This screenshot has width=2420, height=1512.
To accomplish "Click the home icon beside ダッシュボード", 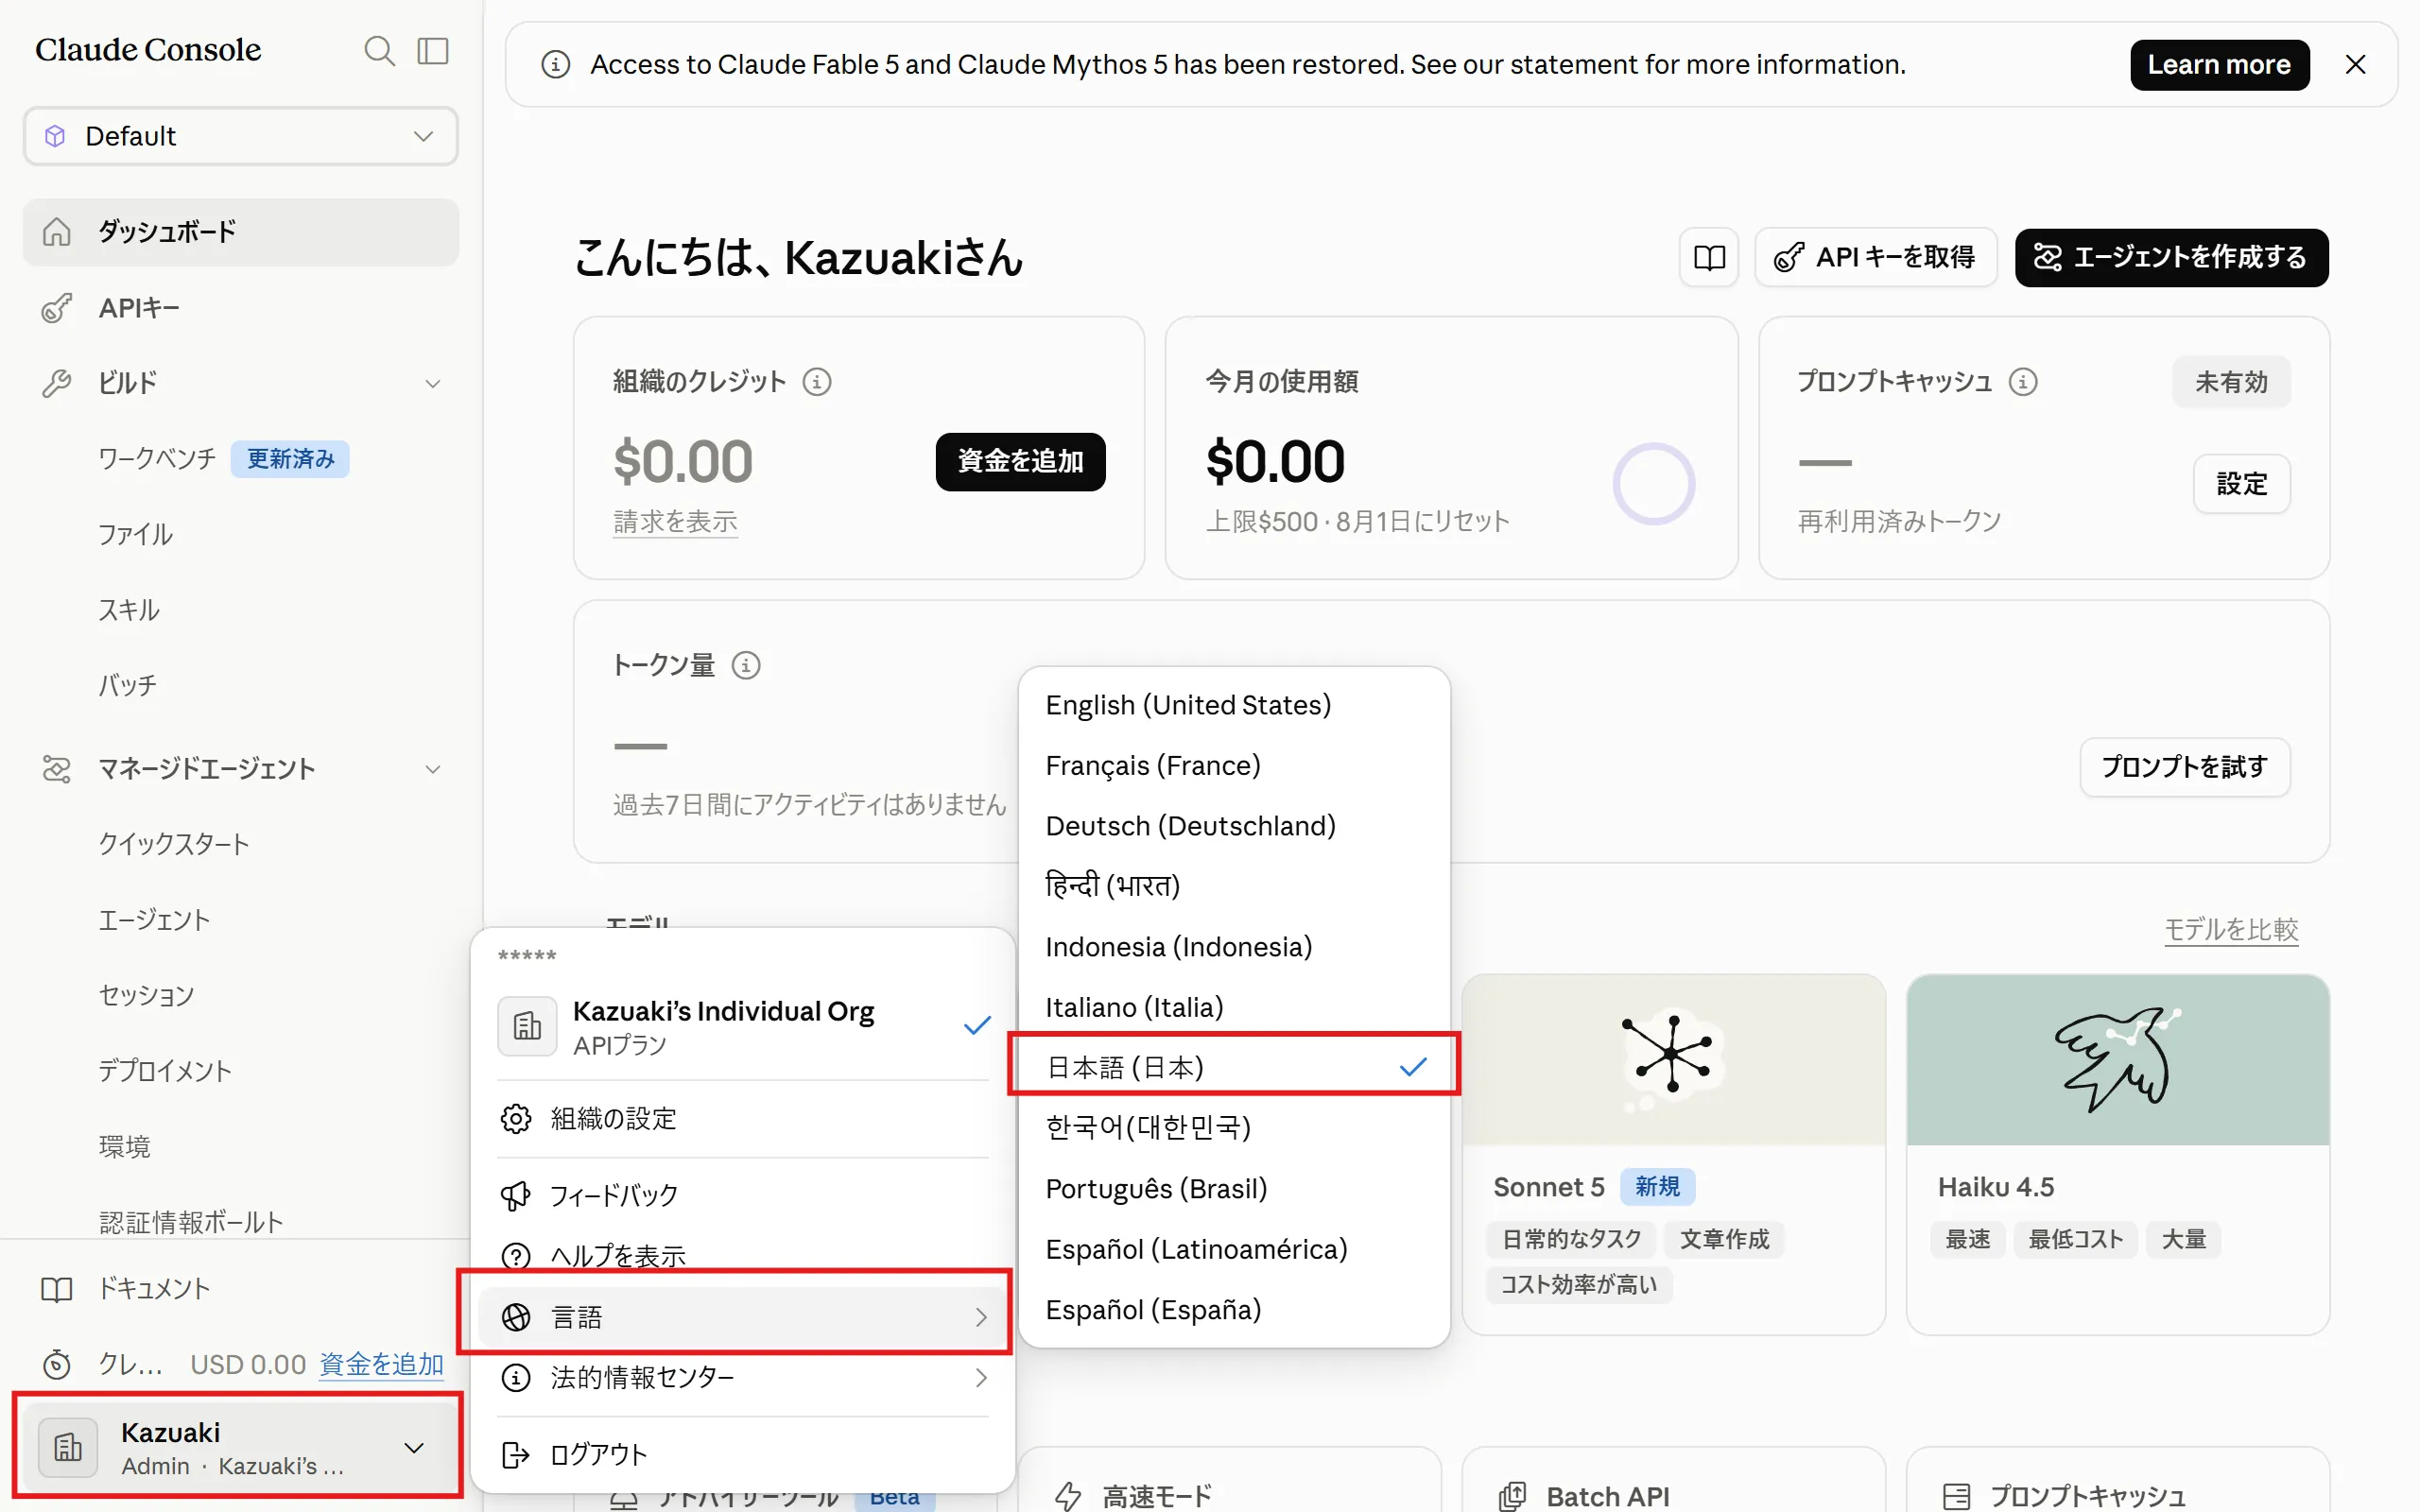I will 57,232.
